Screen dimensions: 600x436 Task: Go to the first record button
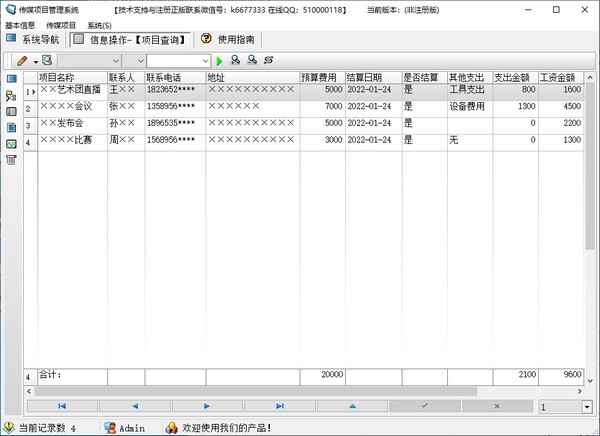[x=62, y=406]
